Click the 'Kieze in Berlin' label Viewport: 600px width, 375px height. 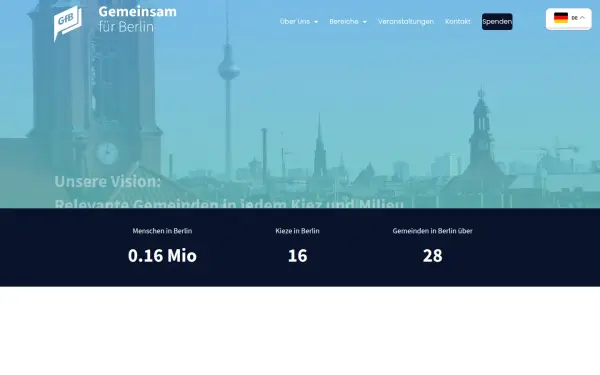pos(297,231)
